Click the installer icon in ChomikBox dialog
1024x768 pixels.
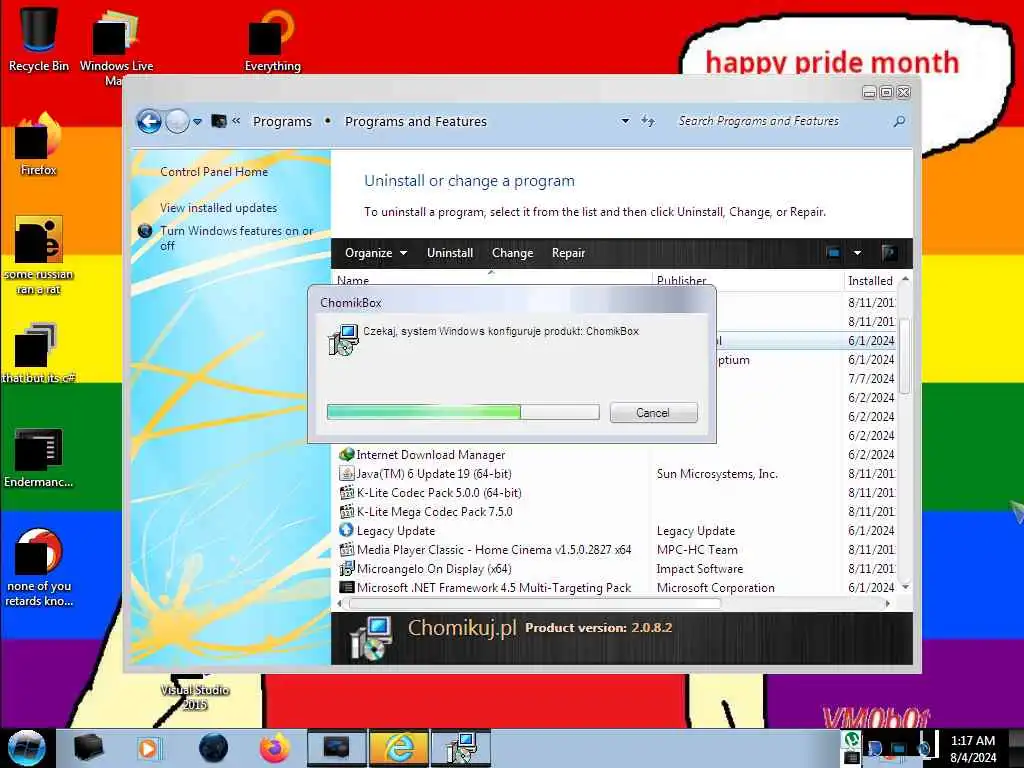pos(344,340)
